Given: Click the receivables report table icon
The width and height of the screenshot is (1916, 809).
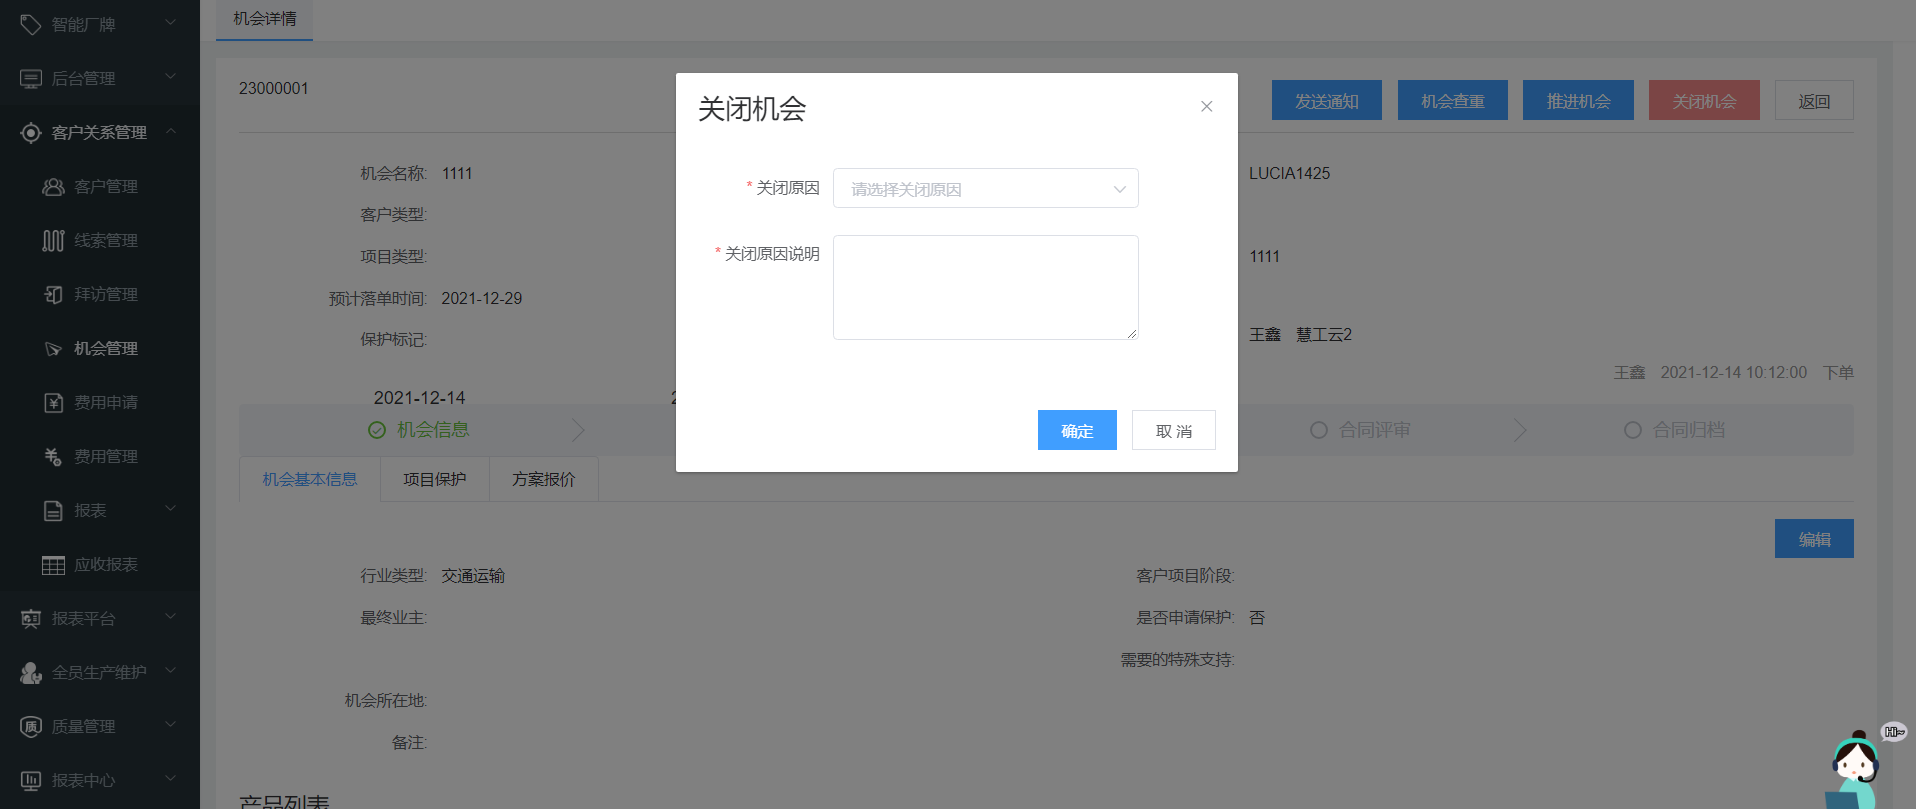Looking at the screenshot, I should pos(53,565).
